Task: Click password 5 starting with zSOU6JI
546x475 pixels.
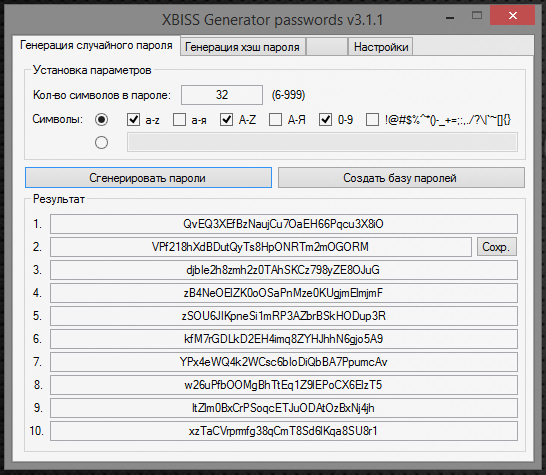Action: [x=284, y=316]
